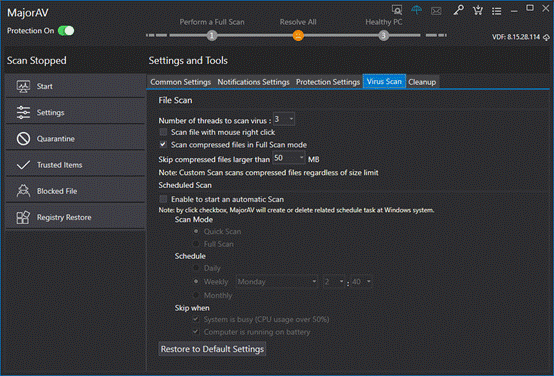554x376 pixels.
Task: Open the Trusted Items sidebar item
Action: [x=75, y=165]
